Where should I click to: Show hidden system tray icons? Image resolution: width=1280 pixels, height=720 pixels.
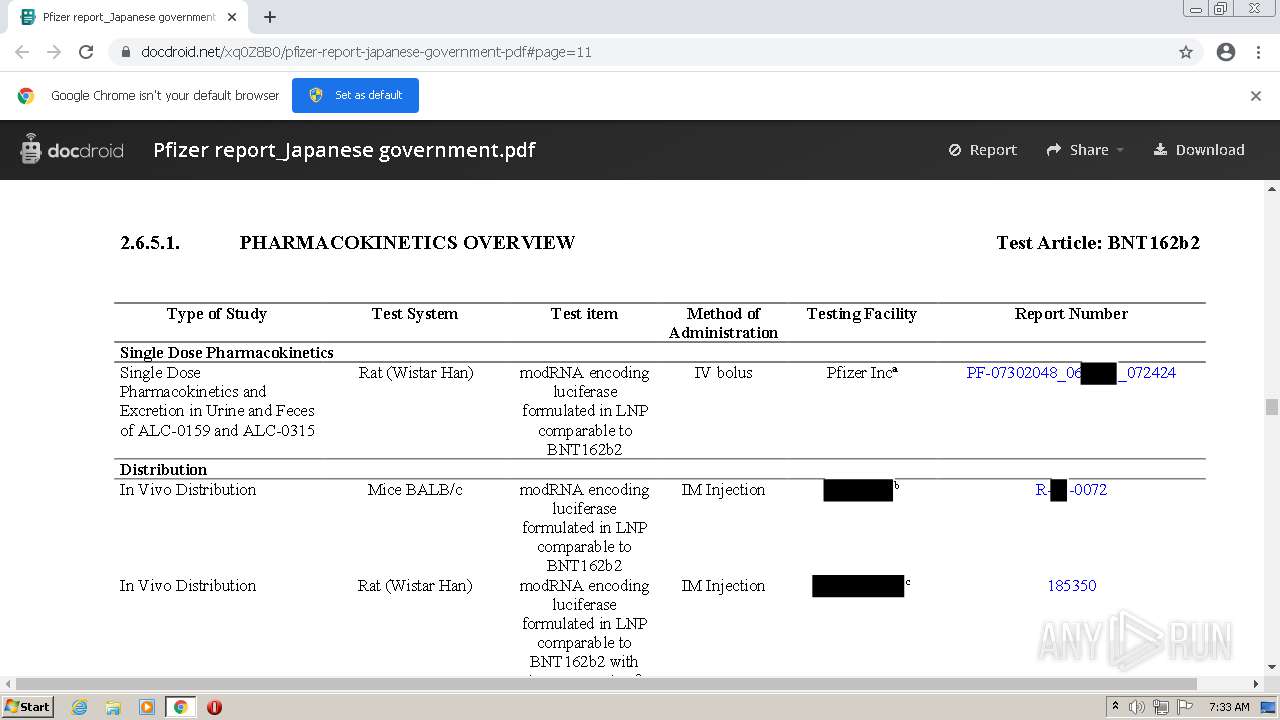[1115, 707]
